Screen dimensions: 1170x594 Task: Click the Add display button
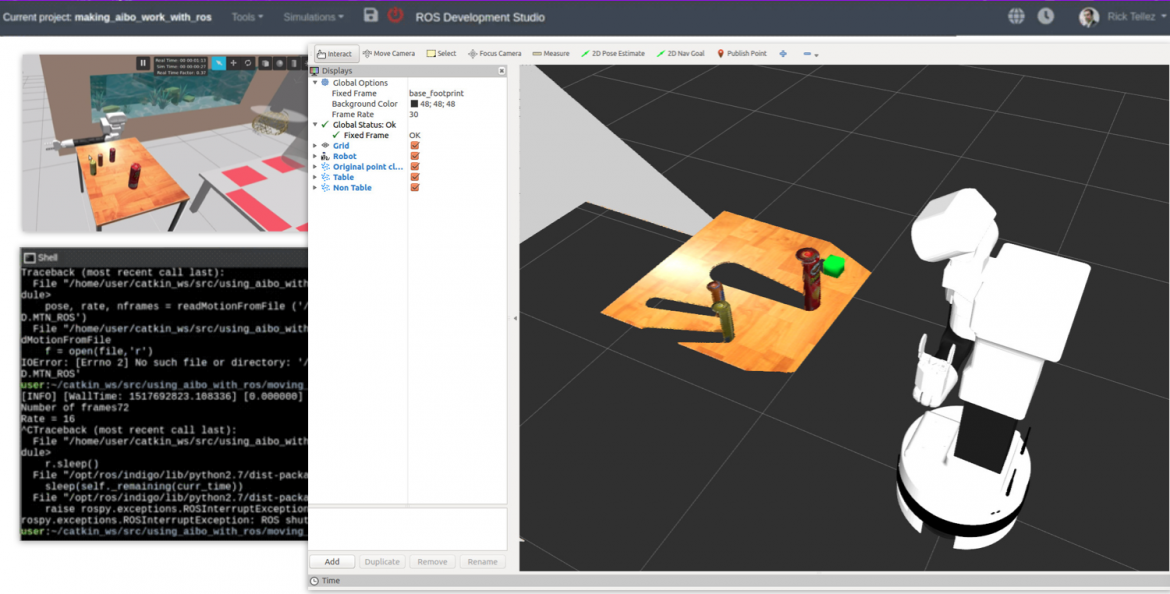(x=332, y=562)
